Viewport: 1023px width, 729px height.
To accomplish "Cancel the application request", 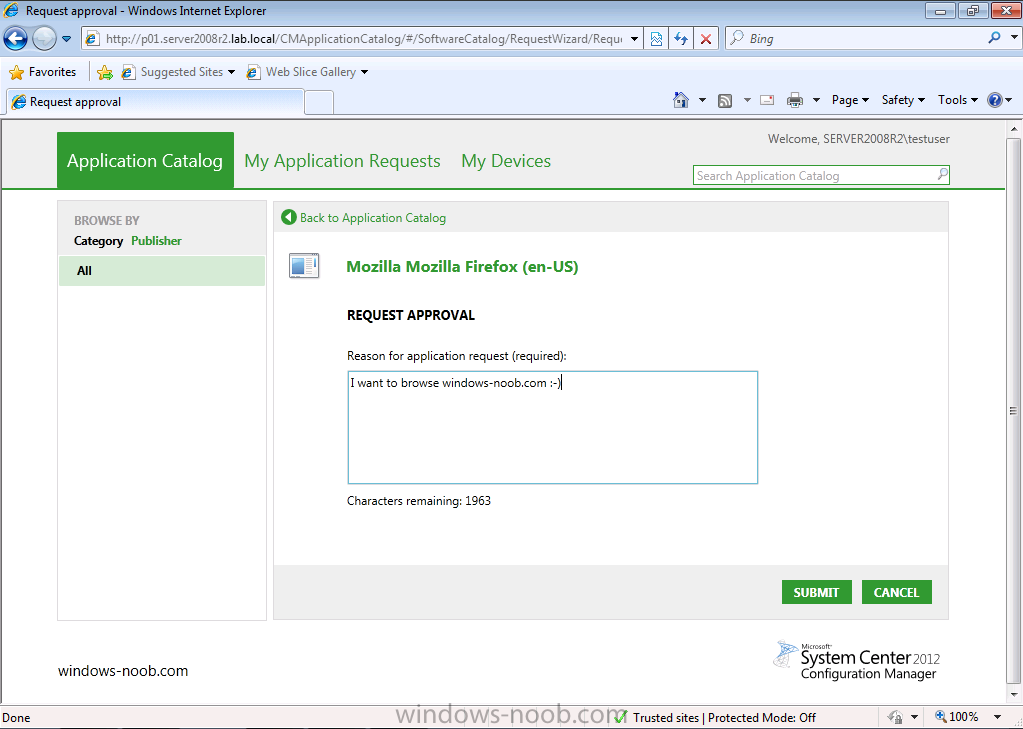I will pyautogui.click(x=896, y=592).
